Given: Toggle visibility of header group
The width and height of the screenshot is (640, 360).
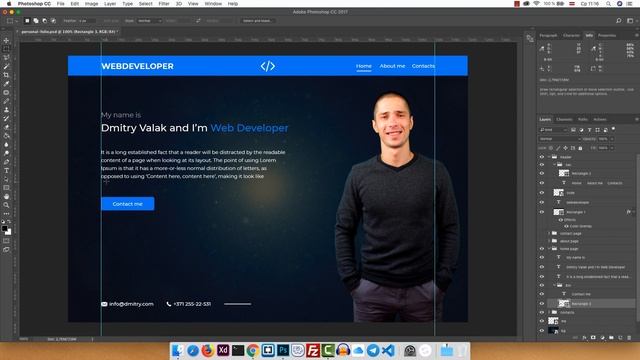Looking at the screenshot, I should point(542,157).
